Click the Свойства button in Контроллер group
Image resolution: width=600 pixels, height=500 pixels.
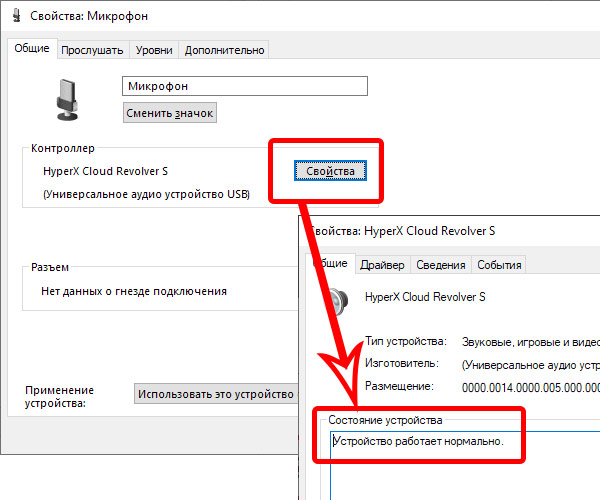coord(330,171)
